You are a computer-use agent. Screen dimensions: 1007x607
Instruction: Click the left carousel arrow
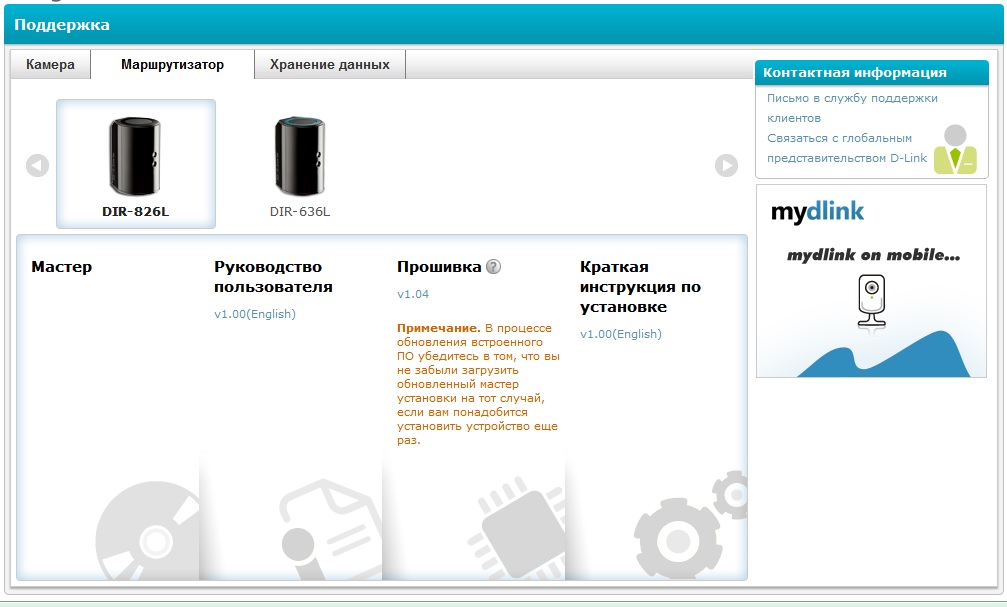[37, 165]
